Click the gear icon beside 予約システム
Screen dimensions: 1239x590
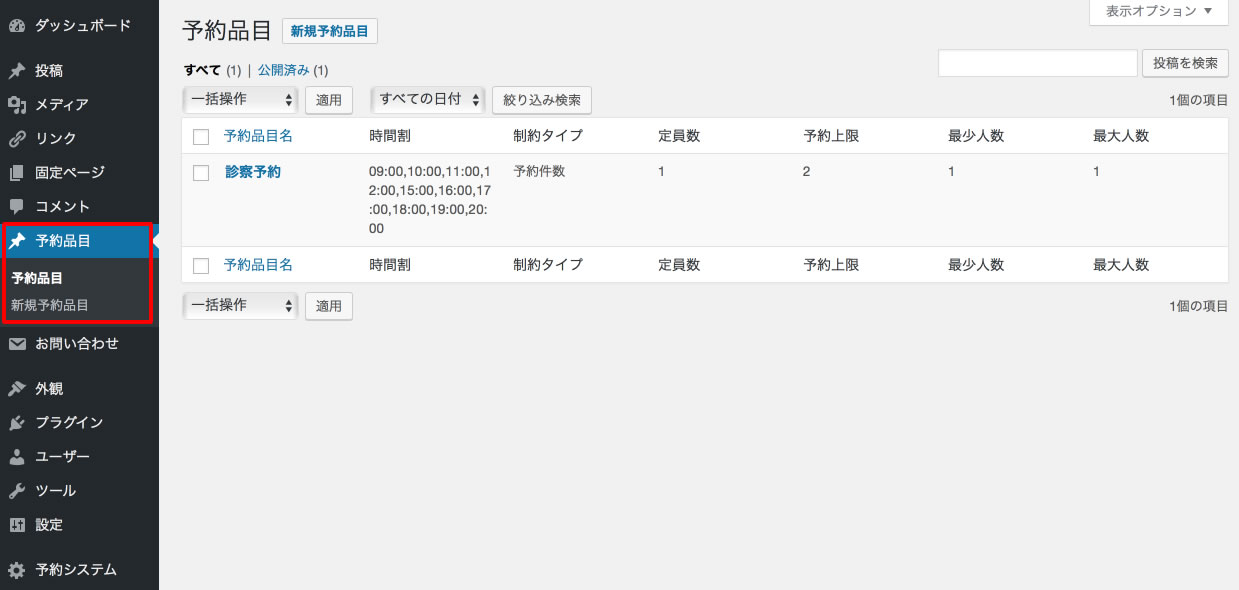[x=17, y=570]
